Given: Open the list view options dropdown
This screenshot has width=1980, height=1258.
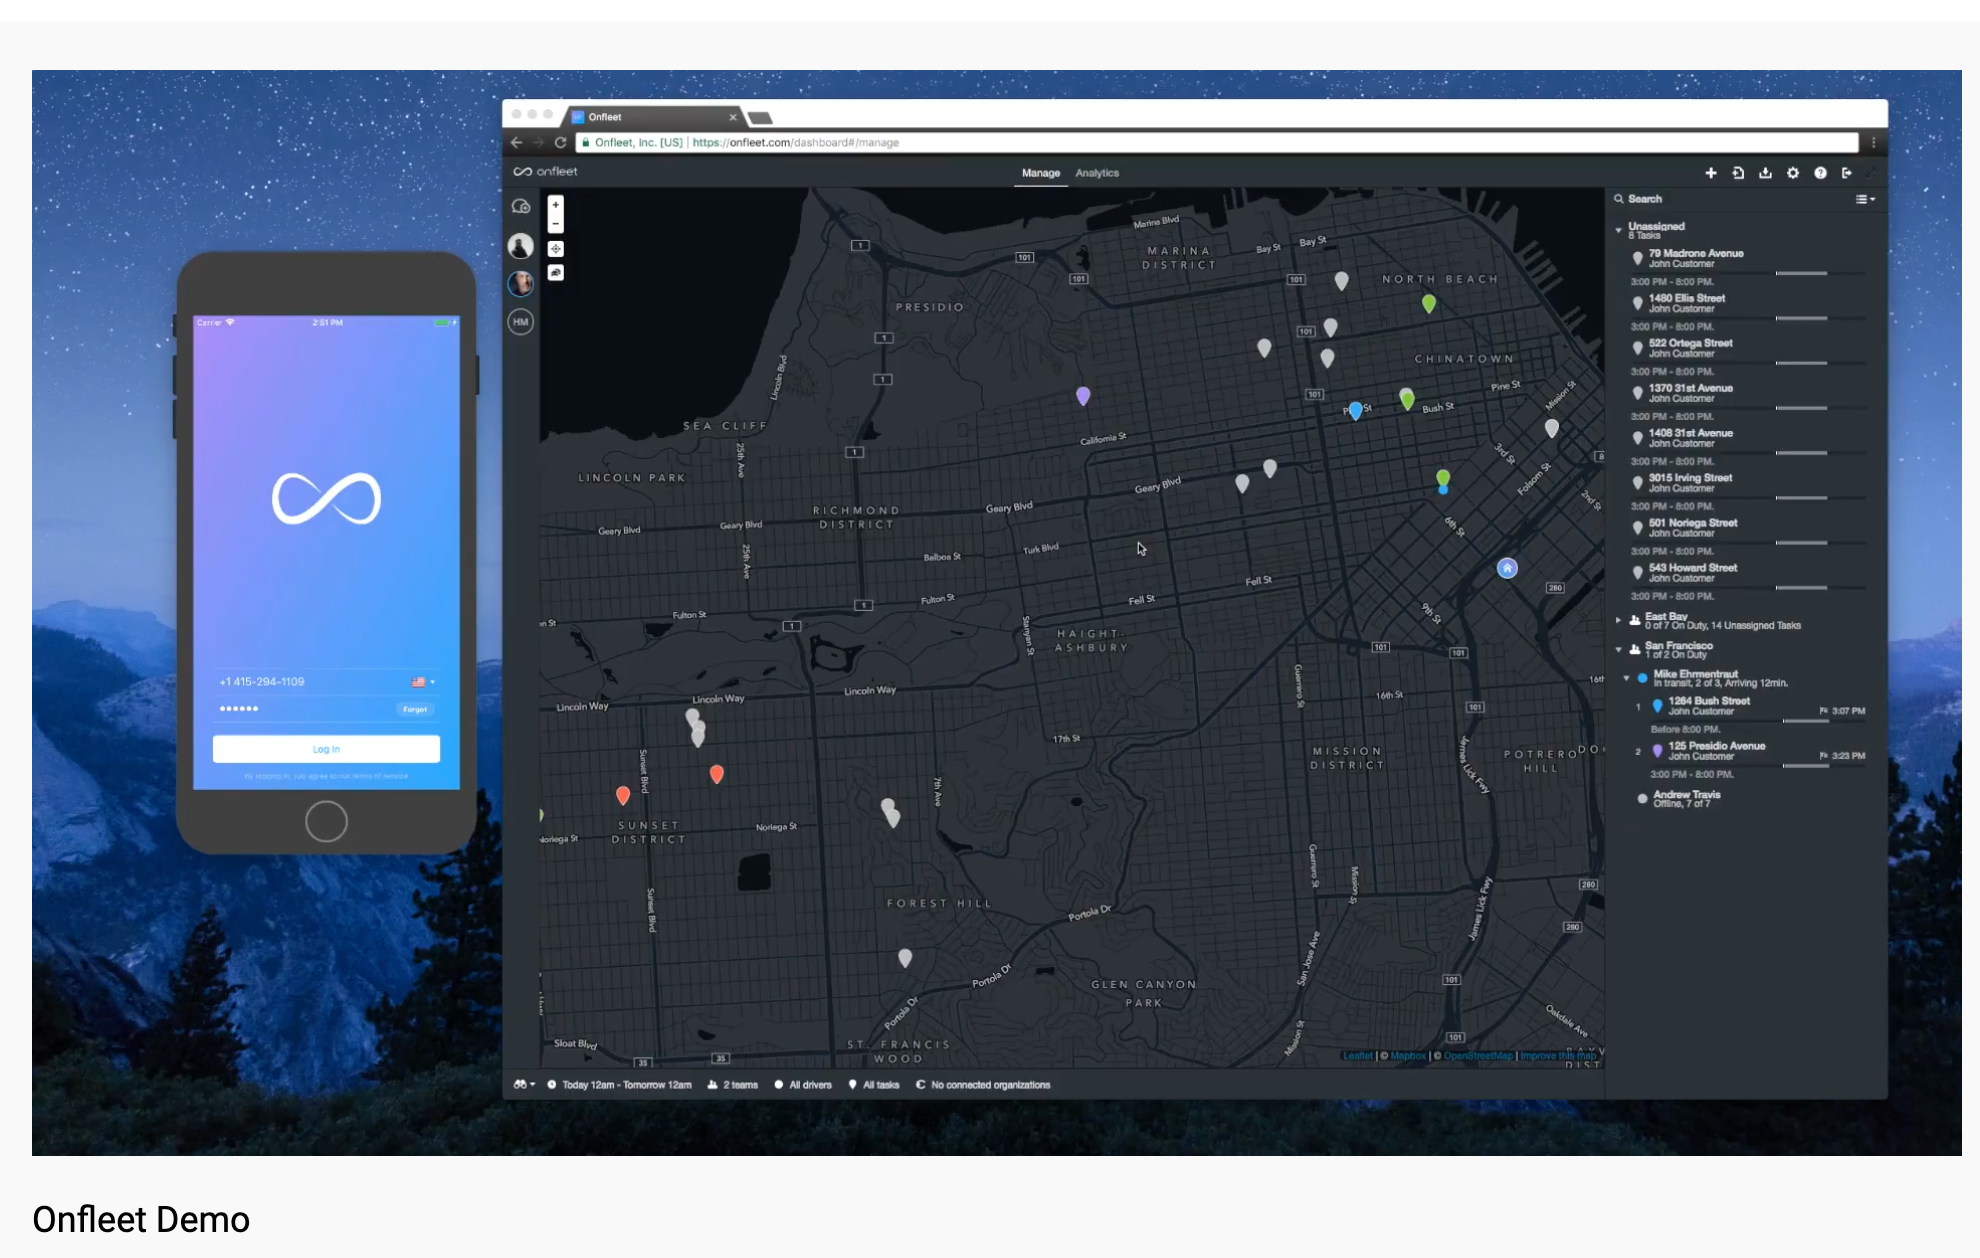Looking at the screenshot, I should click(x=1865, y=199).
